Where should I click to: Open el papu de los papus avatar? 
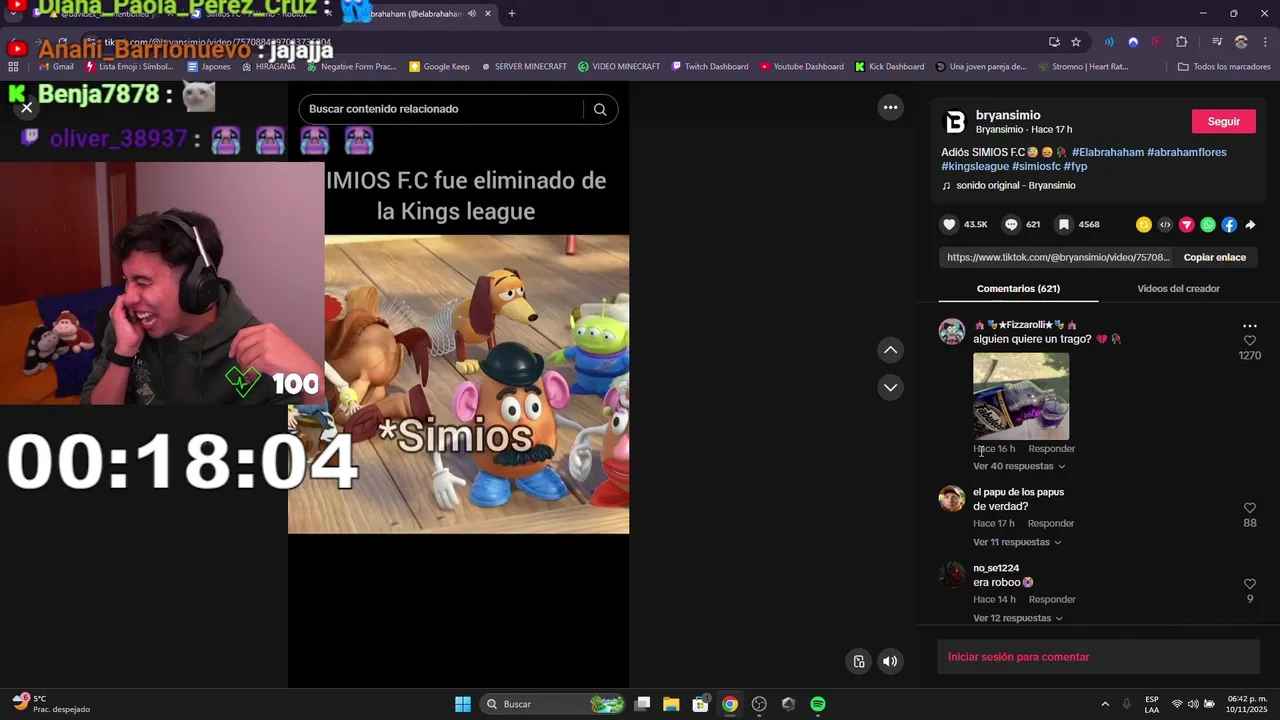pos(952,499)
